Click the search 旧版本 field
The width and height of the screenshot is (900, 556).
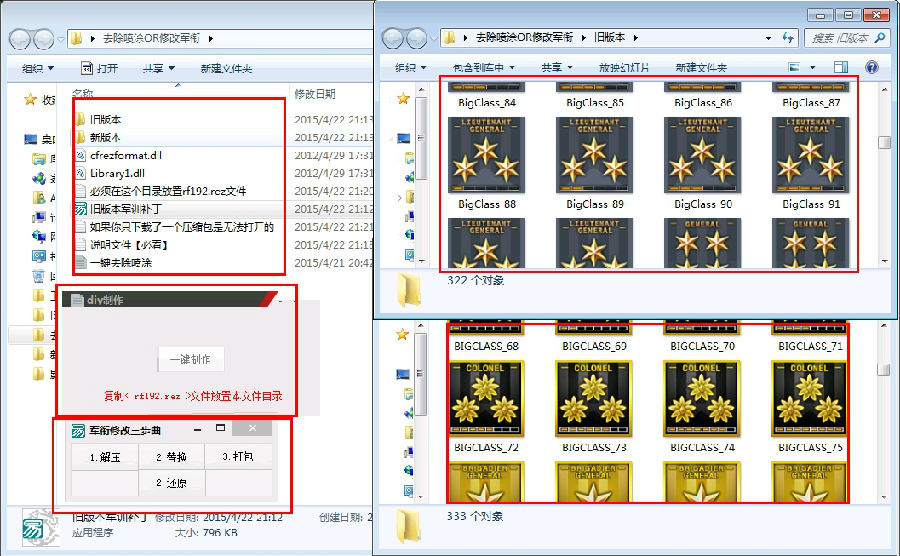845,38
